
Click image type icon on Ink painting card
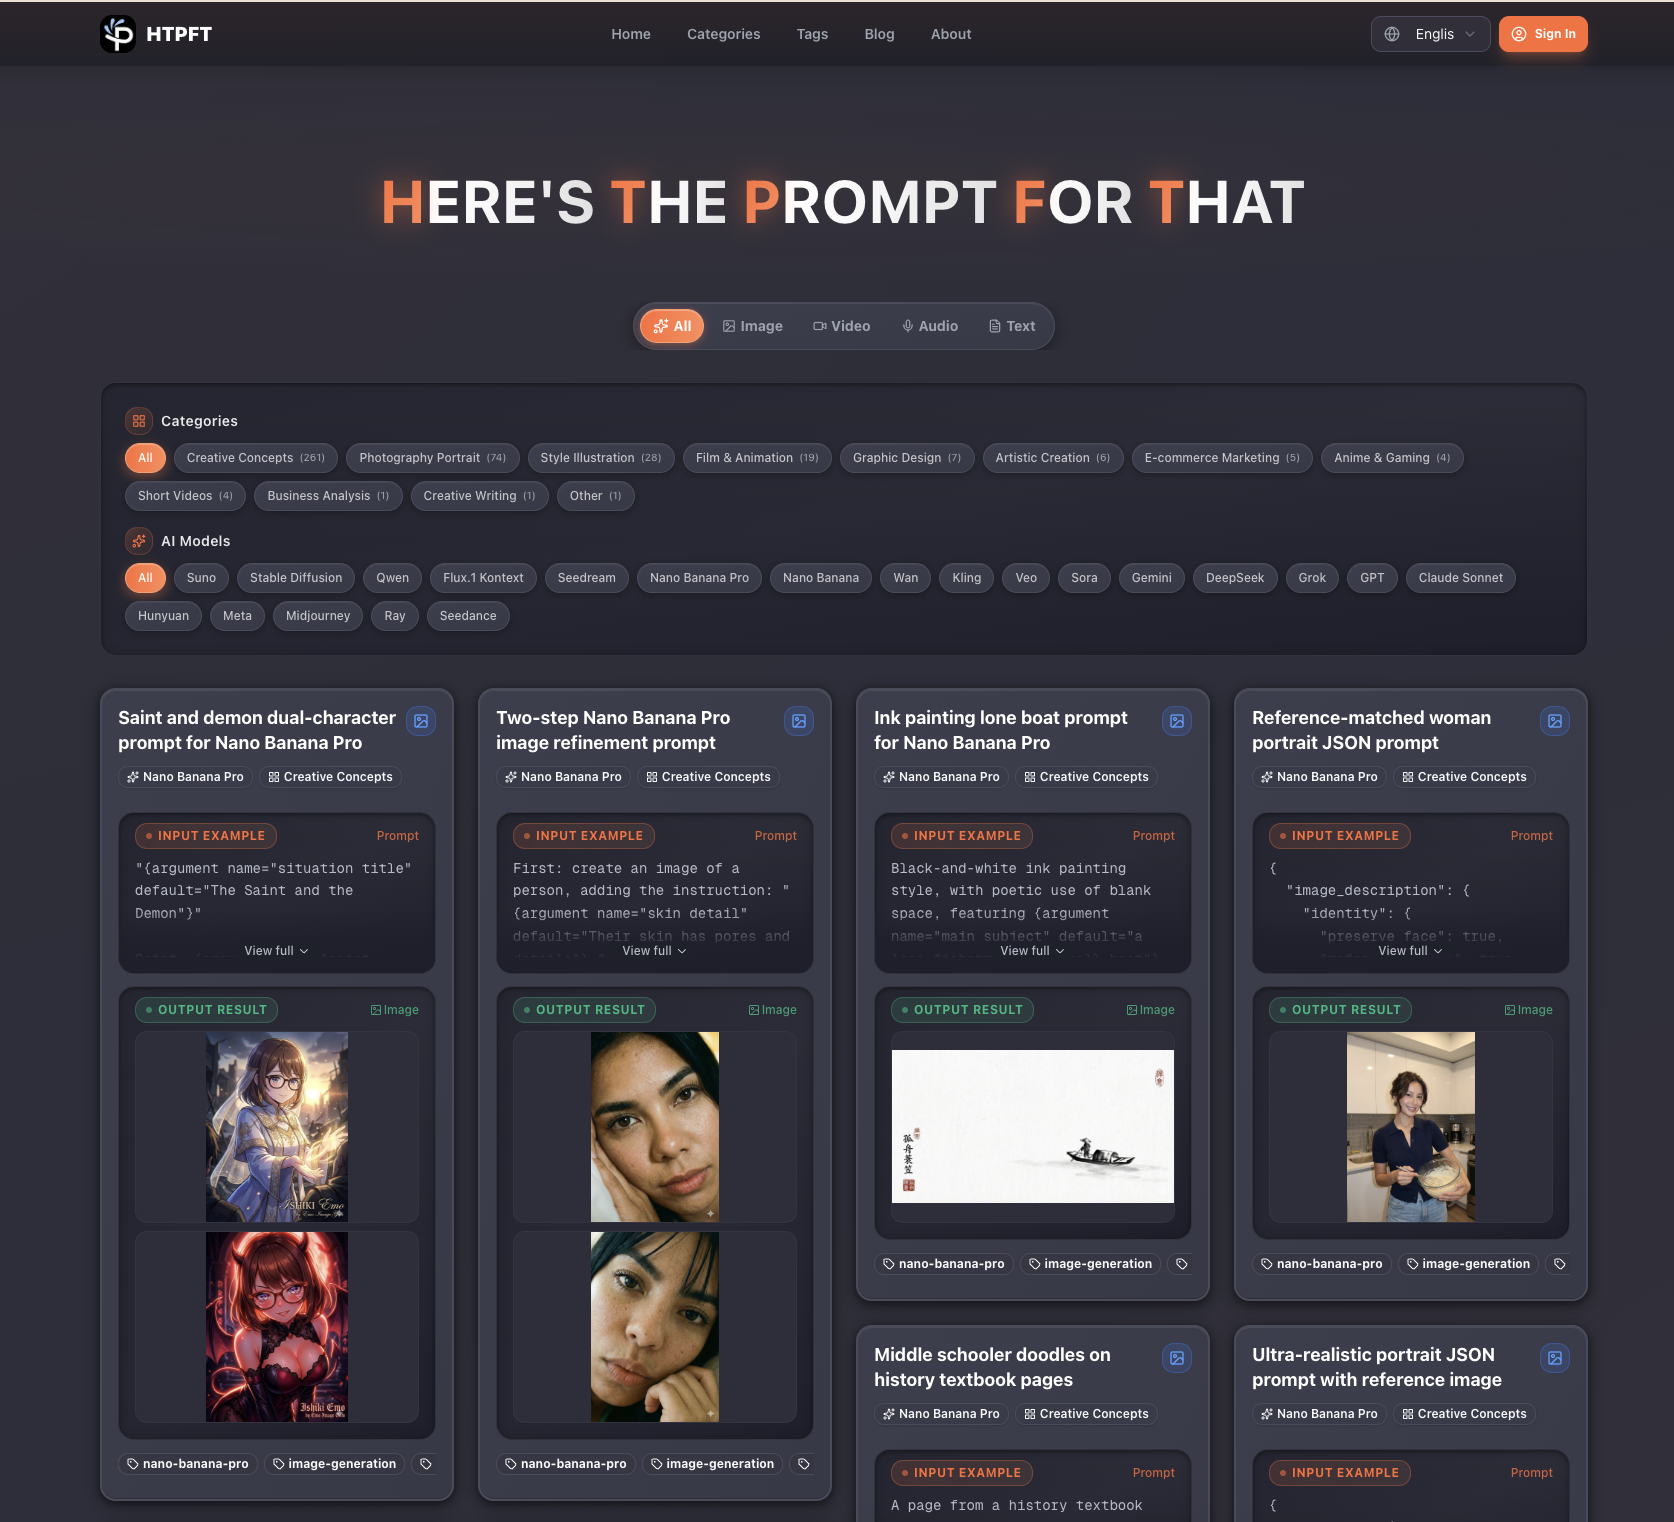tap(1177, 721)
